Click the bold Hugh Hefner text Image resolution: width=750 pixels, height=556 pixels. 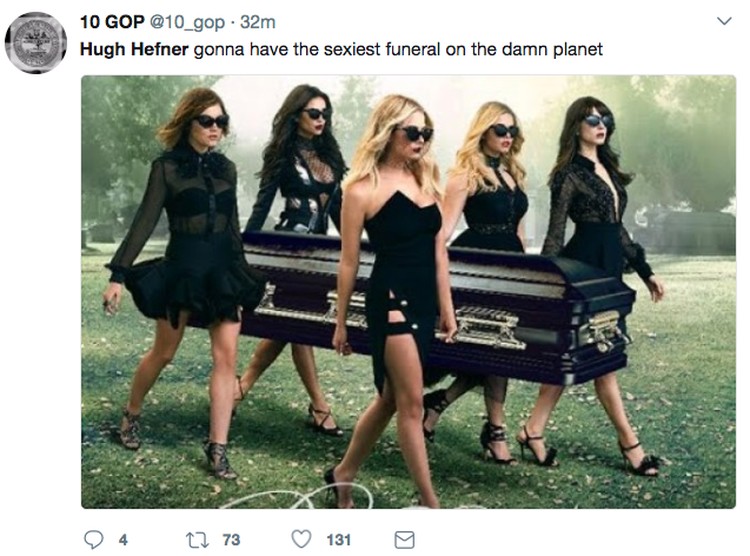click(134, 49)
